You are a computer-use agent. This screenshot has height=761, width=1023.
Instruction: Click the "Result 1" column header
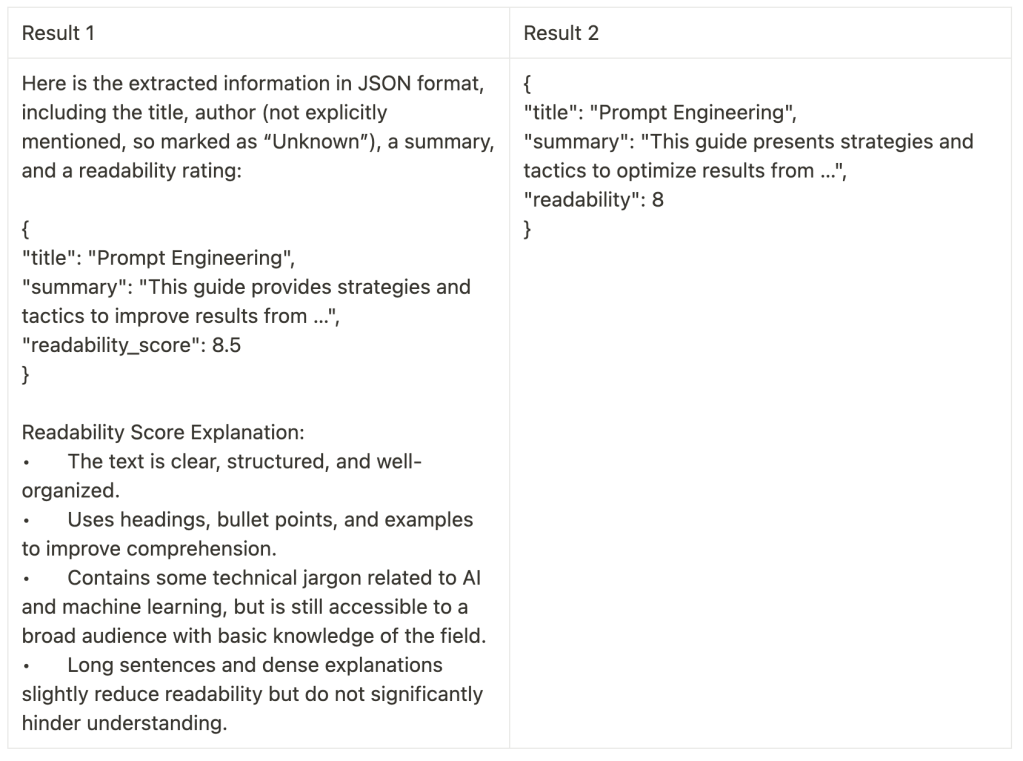pos(58,33)
